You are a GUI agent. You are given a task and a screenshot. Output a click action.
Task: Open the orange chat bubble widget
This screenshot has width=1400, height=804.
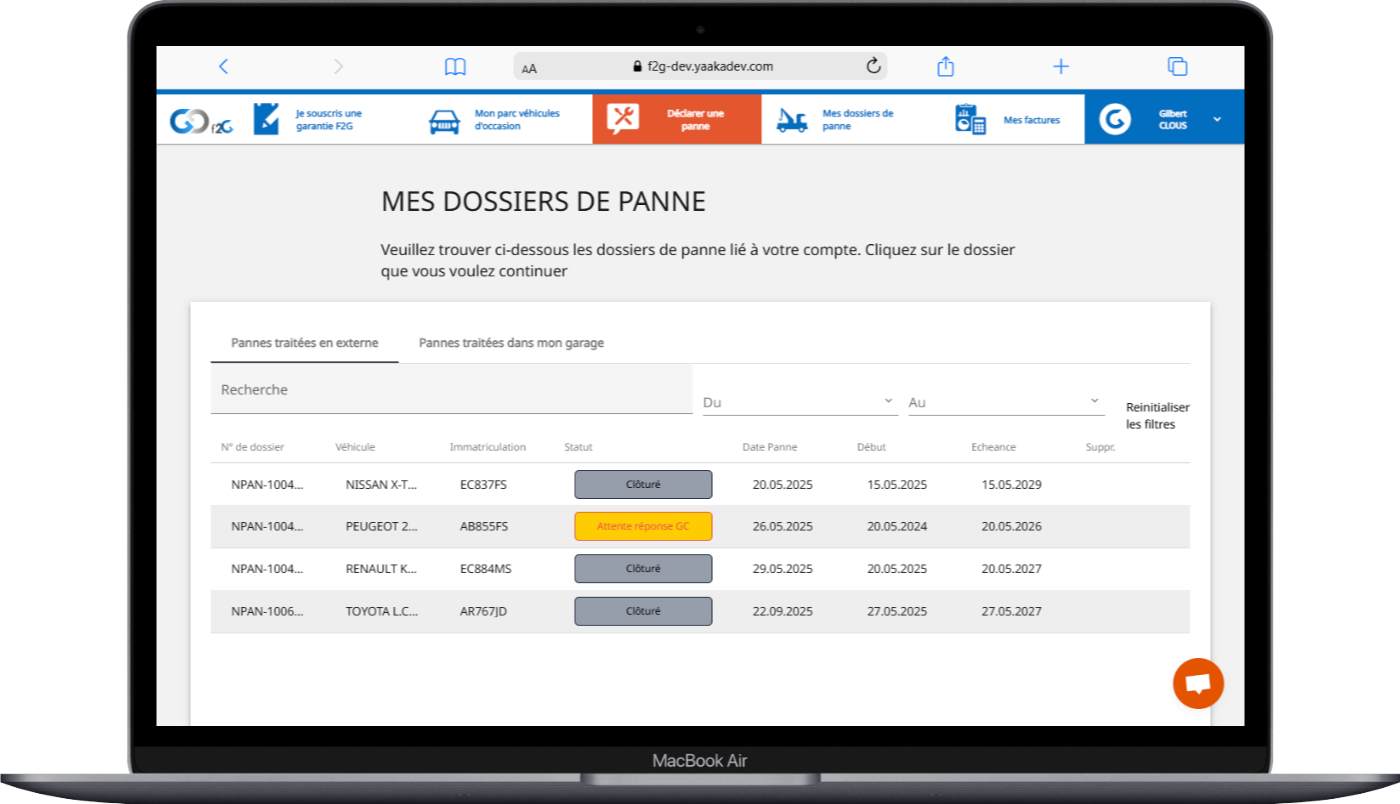click(1198, 683)
